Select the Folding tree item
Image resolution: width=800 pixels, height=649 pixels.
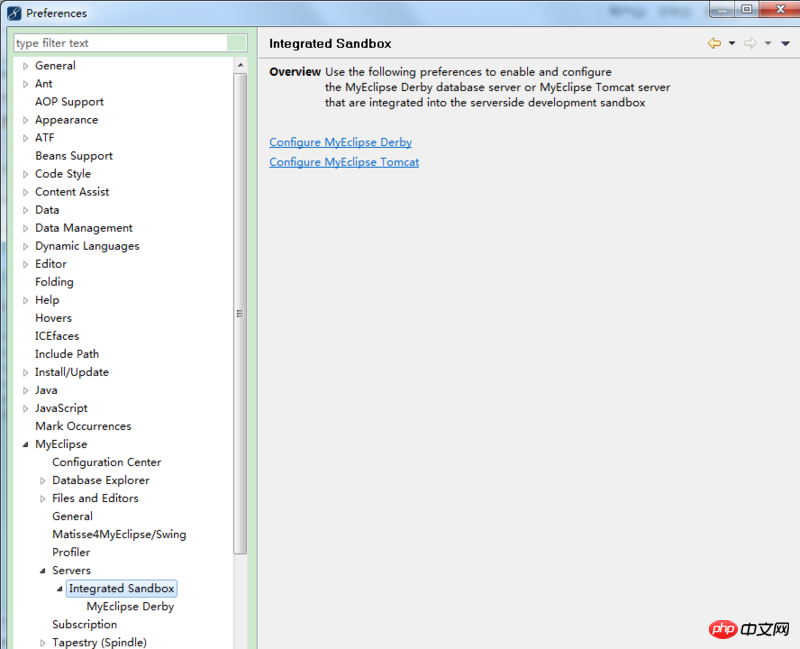click(x=54, y=282)
